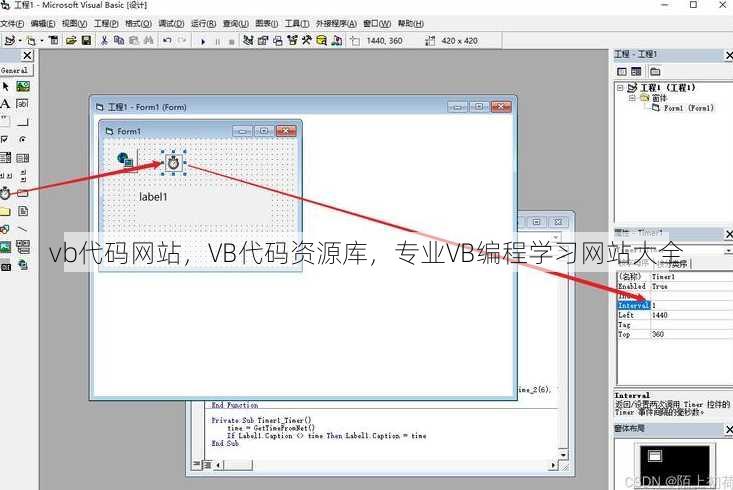The image size is (733, 490).
Task: Select the Label (A) control in the toolbox
Action: point(5,104)
